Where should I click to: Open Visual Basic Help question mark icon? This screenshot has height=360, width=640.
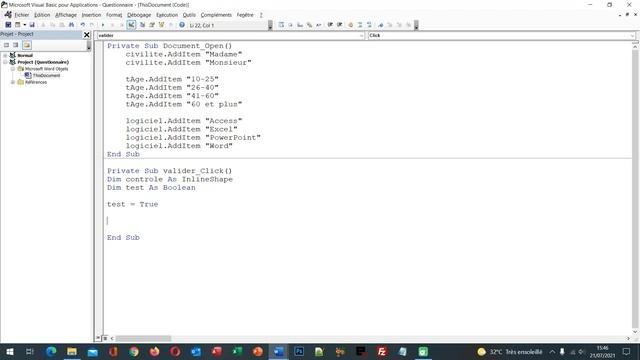(x=182, y=25)
